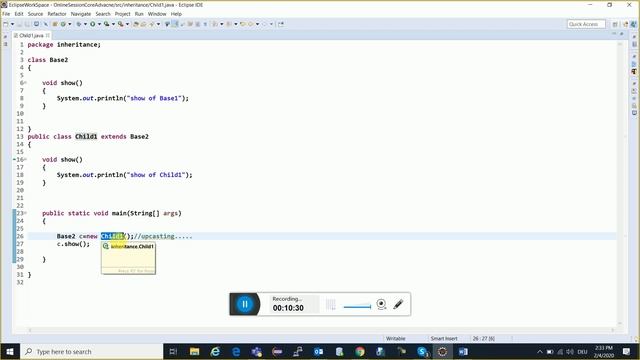640x360 pixels.
Task: Open the Window menu
Action: (x=157, y=14)
